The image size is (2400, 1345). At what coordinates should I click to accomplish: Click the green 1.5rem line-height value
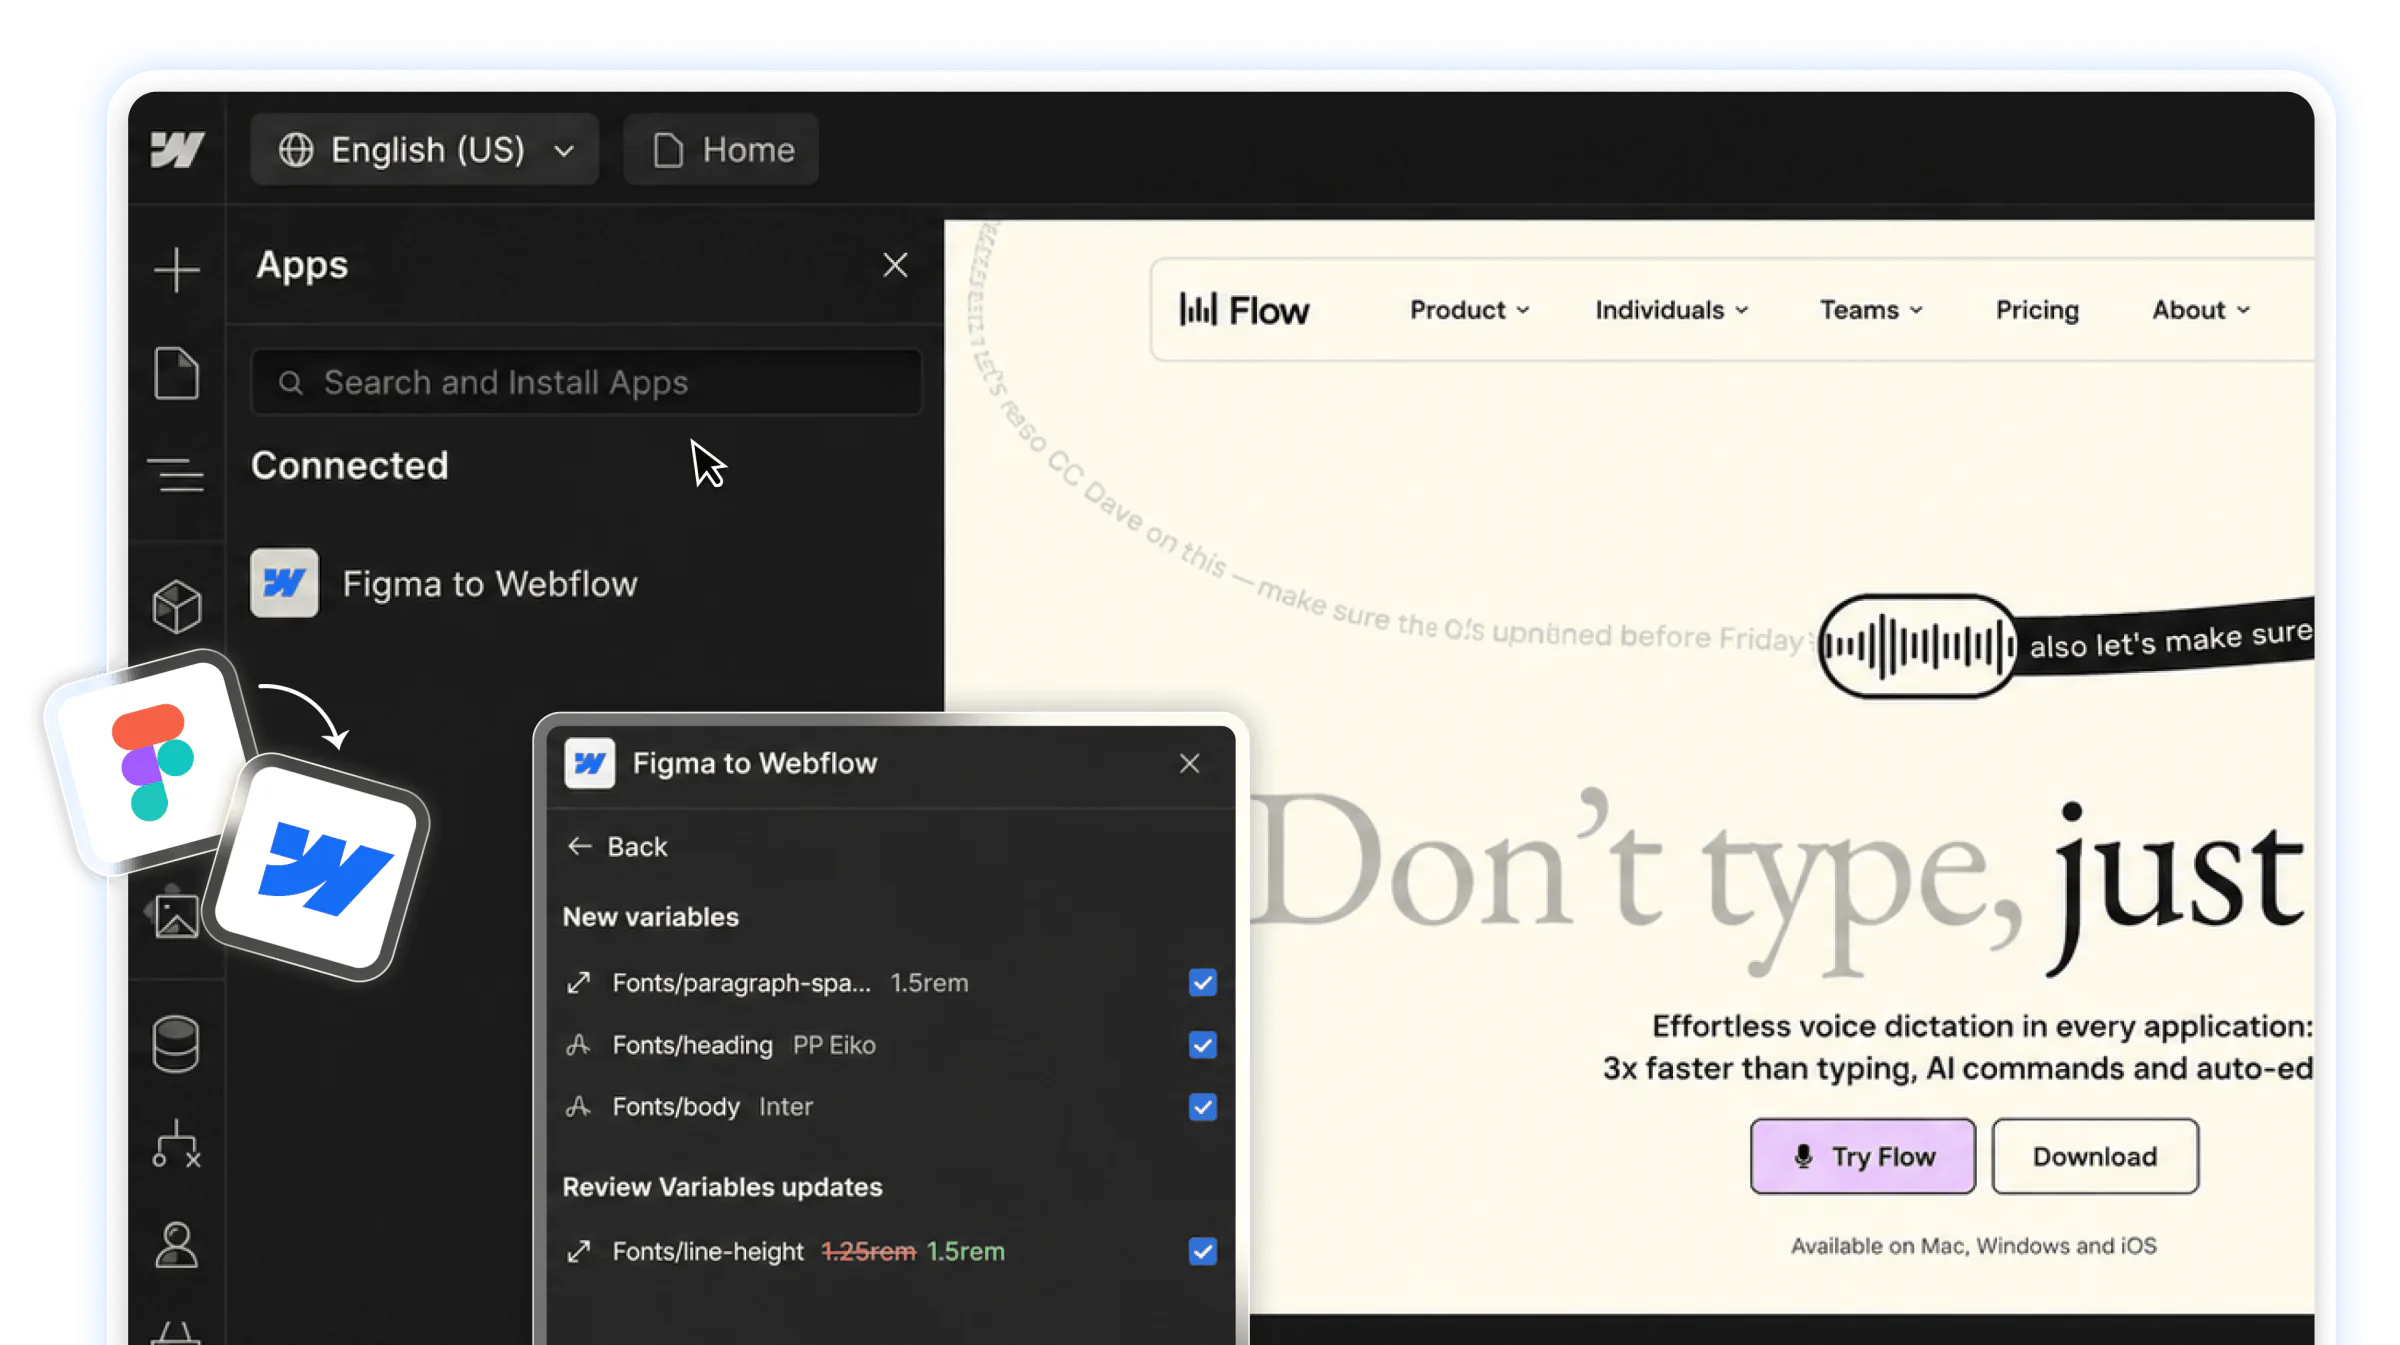point(966,1251)
